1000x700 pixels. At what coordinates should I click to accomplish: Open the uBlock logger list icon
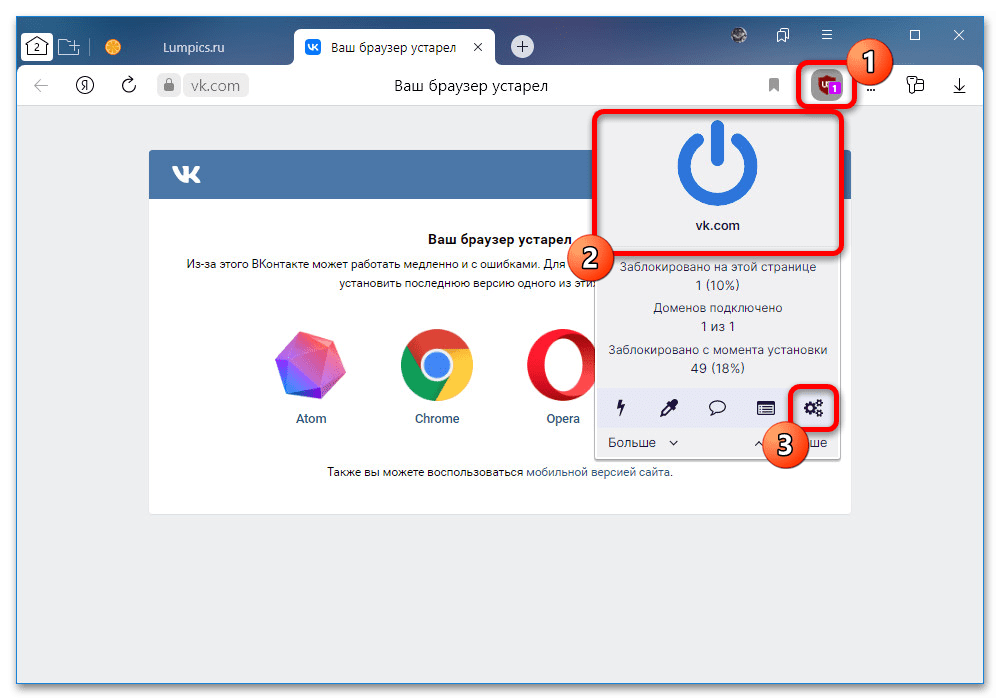tap(765, 408)
